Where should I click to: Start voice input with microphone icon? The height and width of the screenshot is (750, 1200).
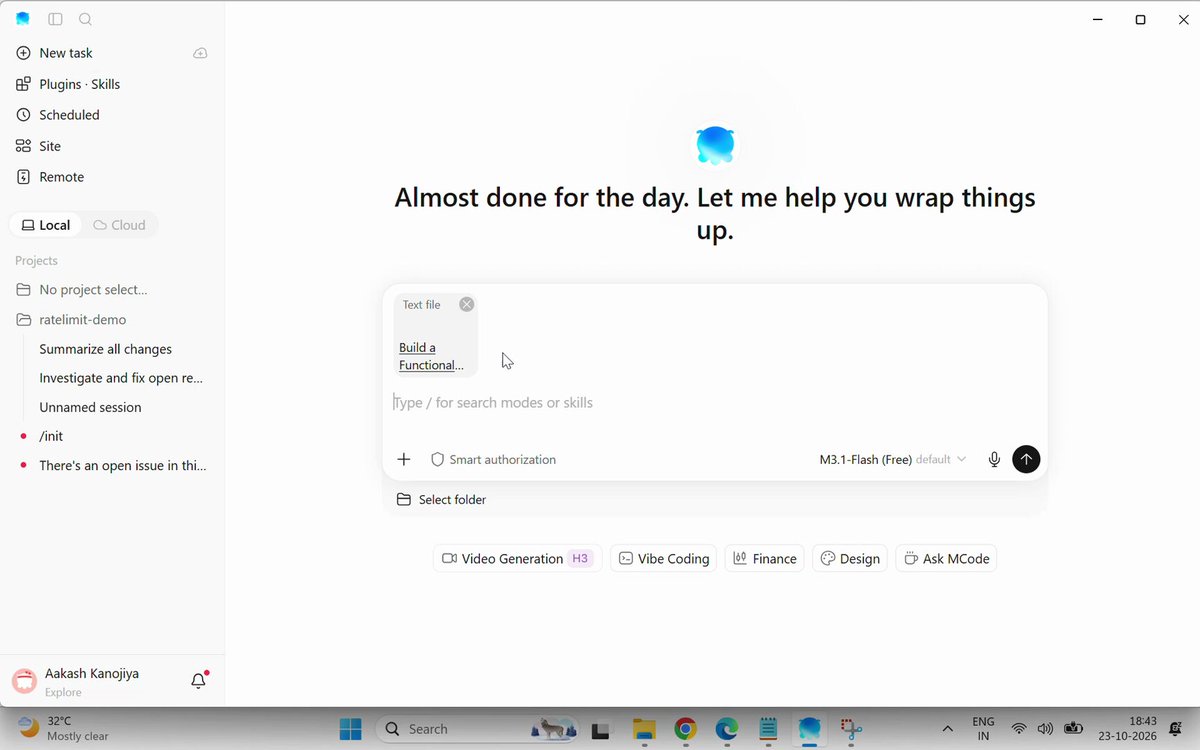(x=994, y=460)
